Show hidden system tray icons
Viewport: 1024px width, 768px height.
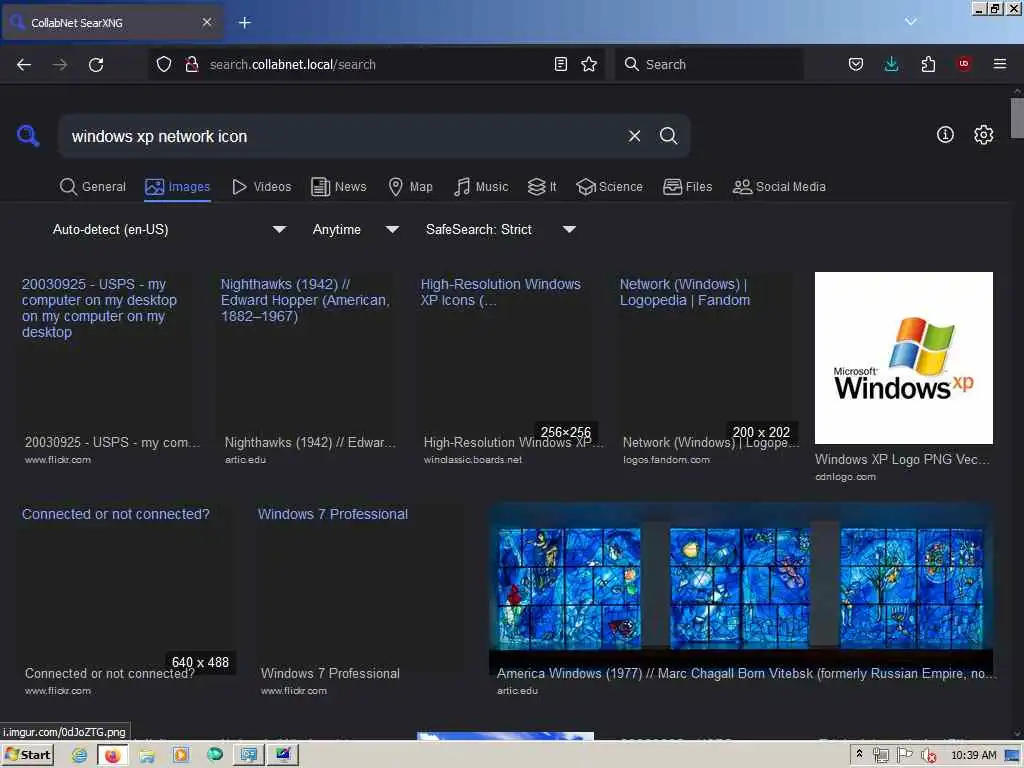[x=859, y=754]
